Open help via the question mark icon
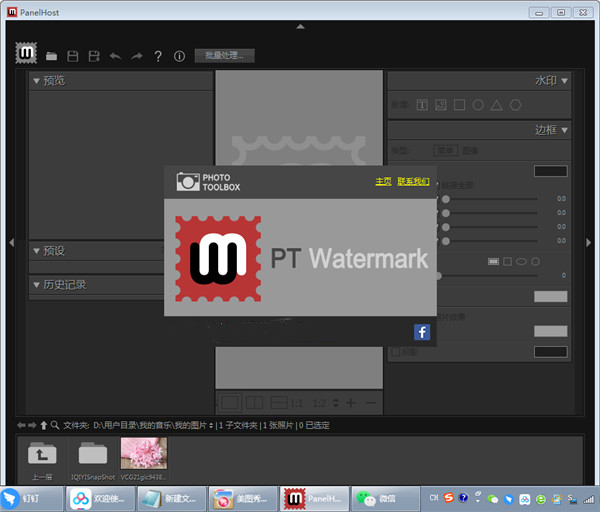The image size is (600, 512). coord(158,56)
